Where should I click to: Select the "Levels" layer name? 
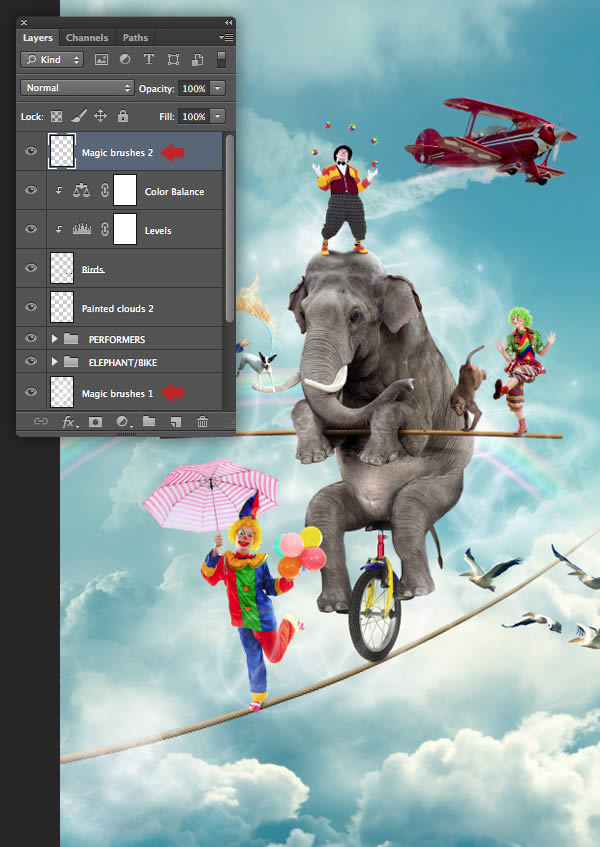click(158, 231)
